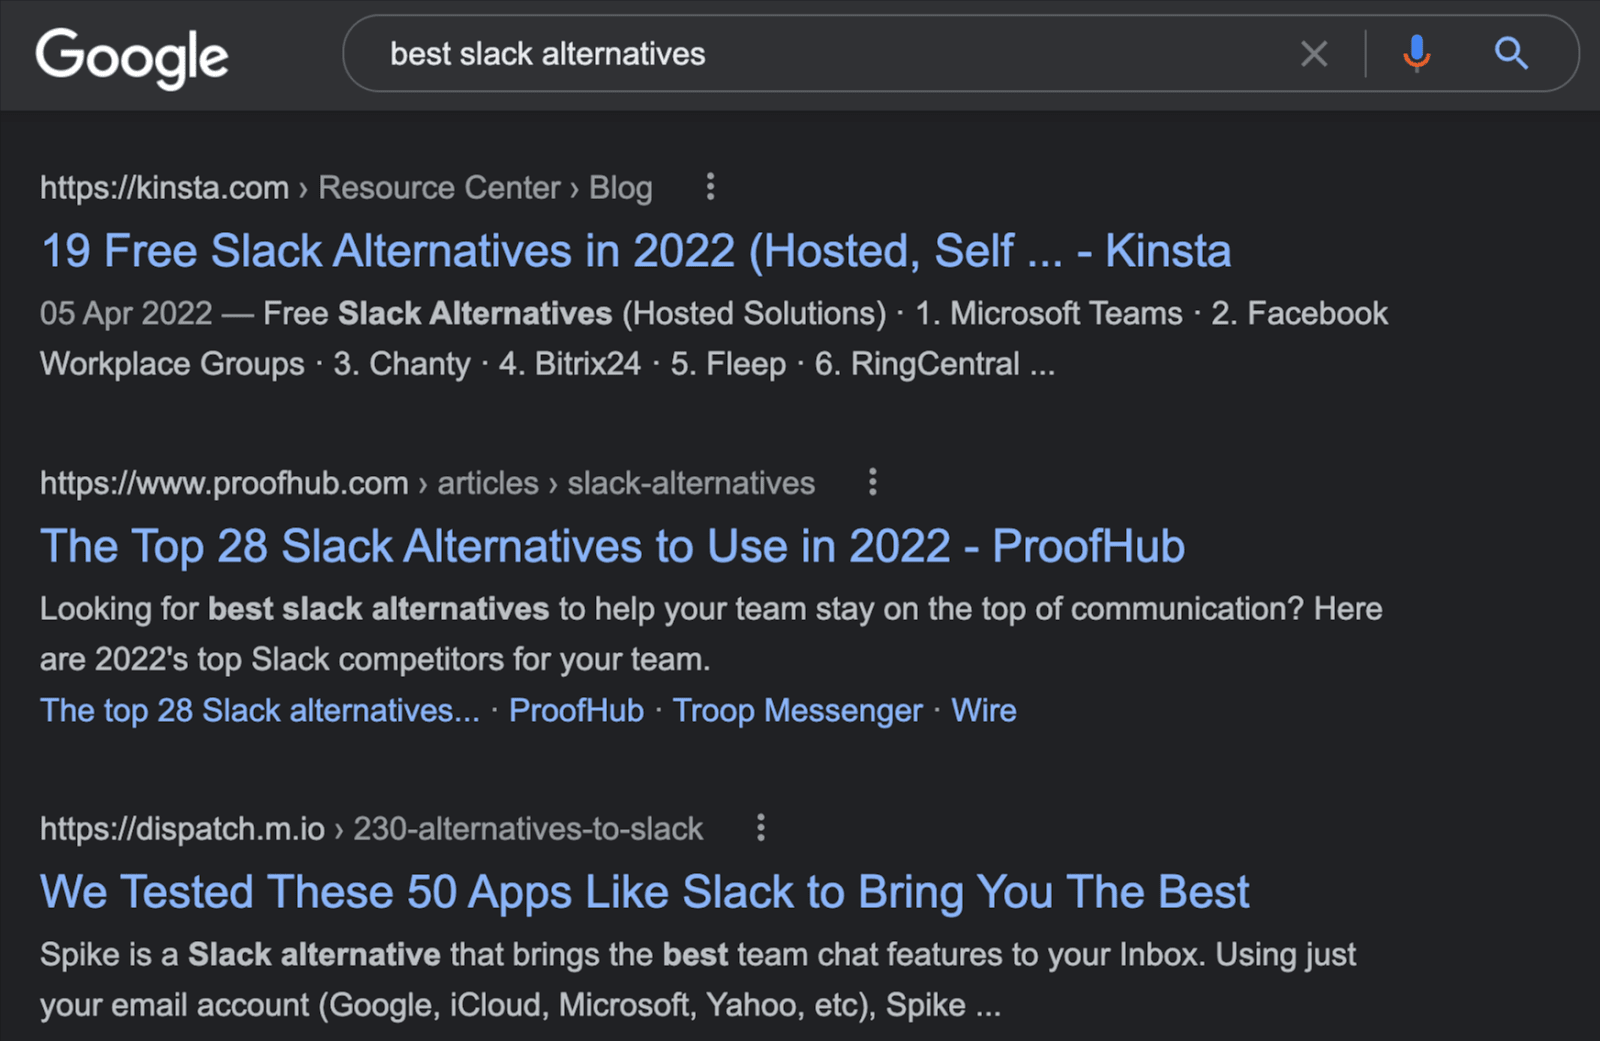This screenshot has width=1600, height=1041.
Task: Follow the Wire sitelink
Action: (984, 711)
